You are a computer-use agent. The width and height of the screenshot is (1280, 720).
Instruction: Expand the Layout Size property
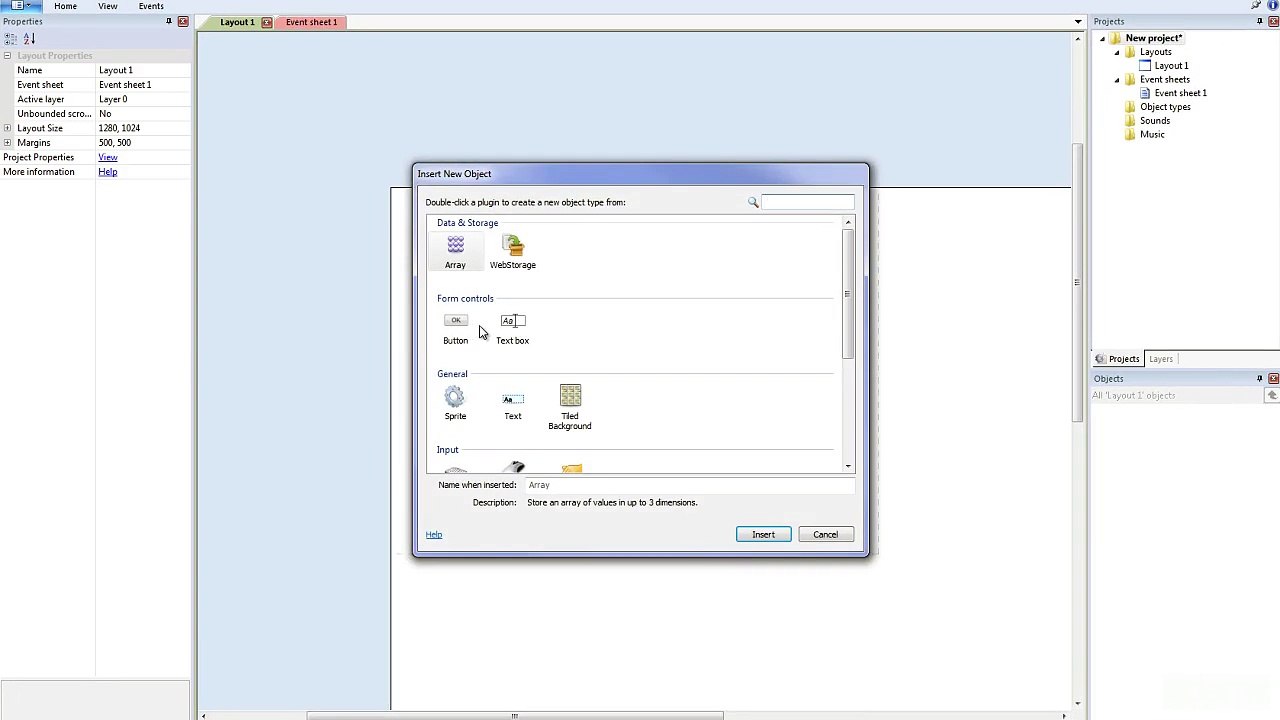[7, 128]
